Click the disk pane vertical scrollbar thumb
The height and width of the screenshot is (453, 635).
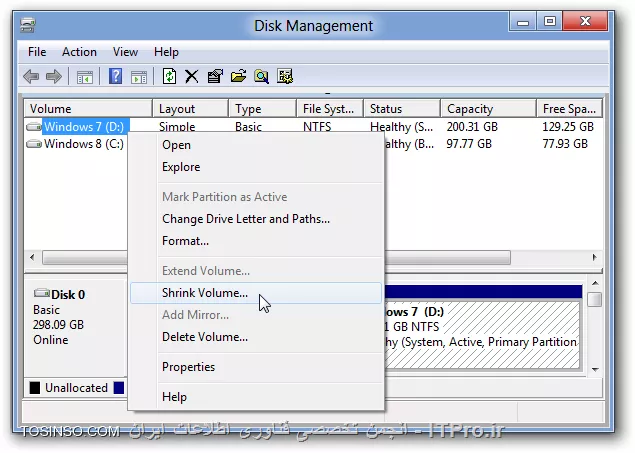click(x=595, y=300)
